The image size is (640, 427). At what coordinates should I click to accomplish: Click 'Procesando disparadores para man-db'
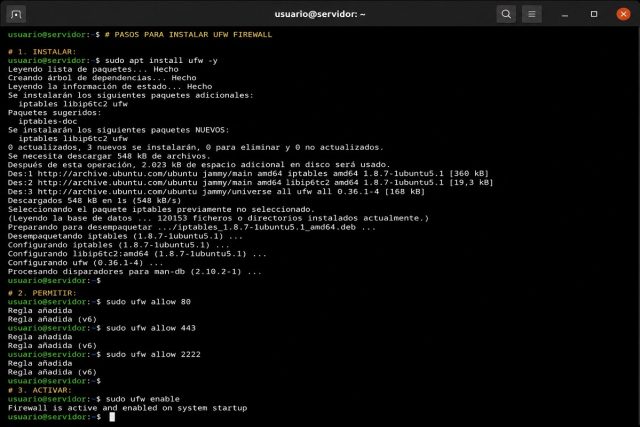135,272
